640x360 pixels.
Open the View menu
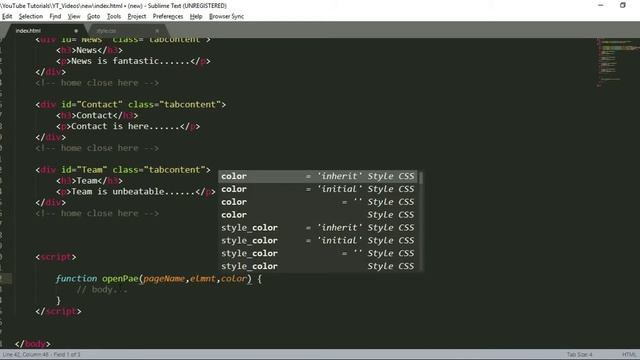[74, 16]
